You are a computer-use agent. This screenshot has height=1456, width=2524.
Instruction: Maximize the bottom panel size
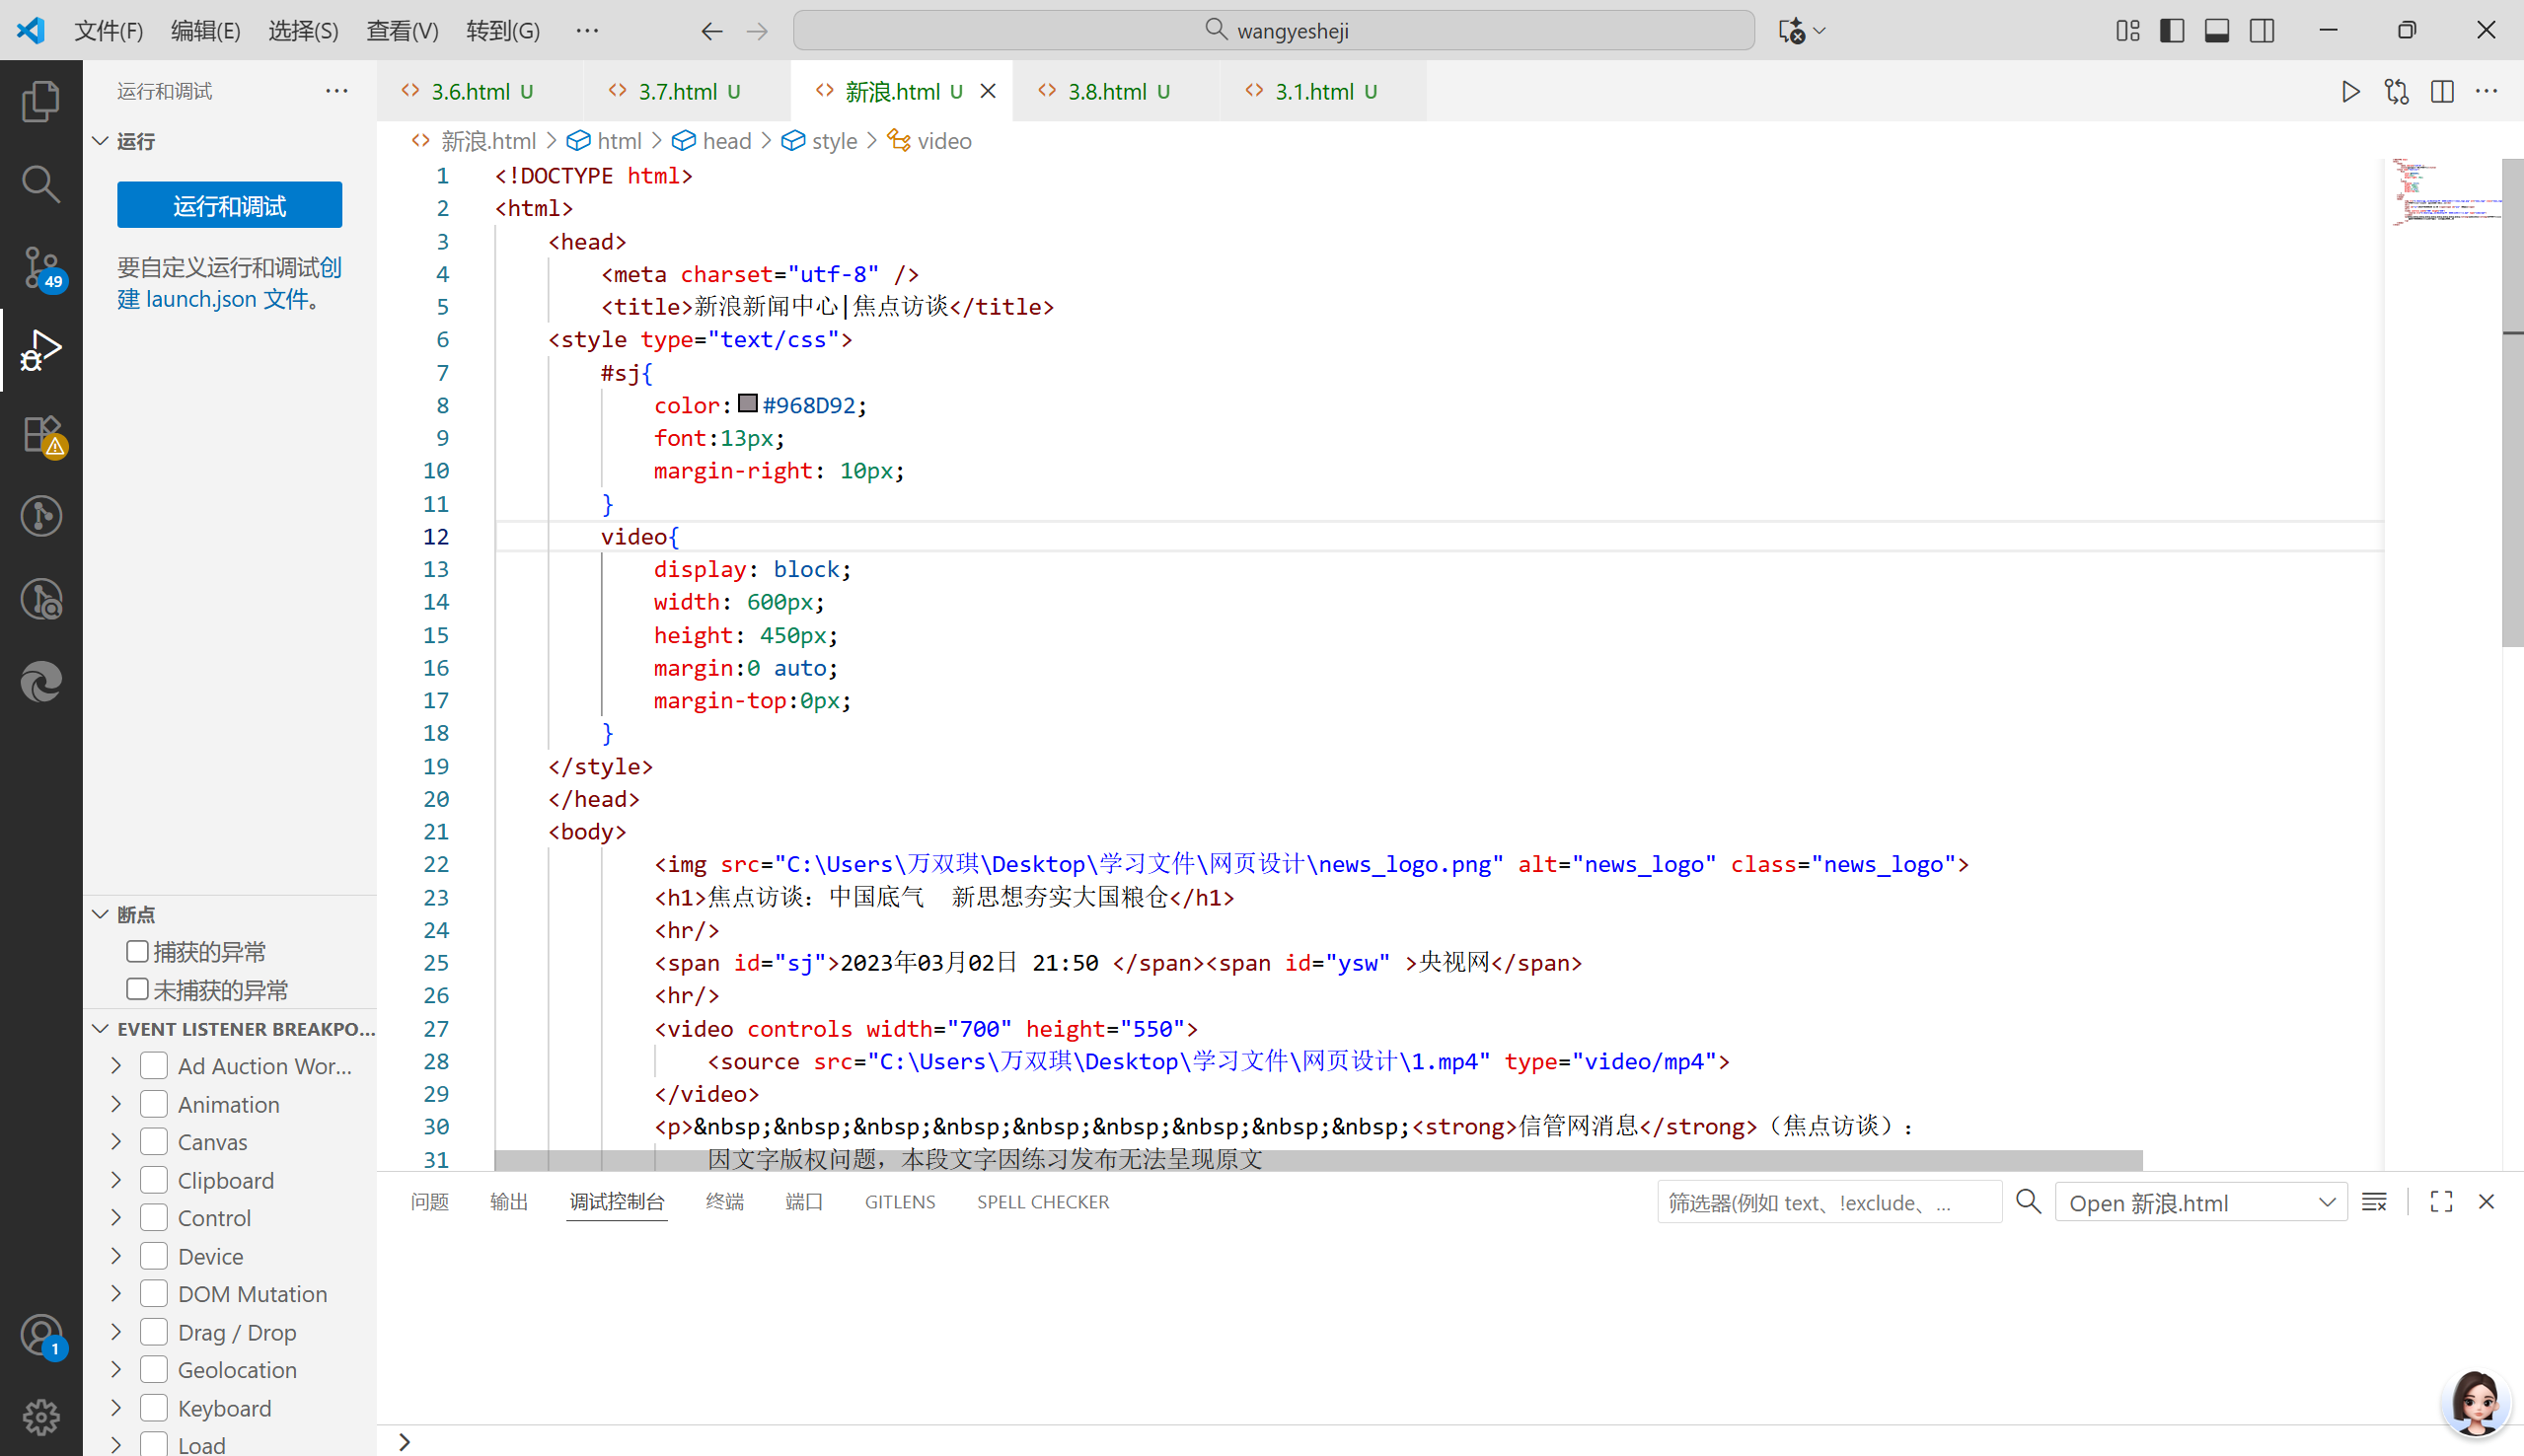[2441, 1201]
